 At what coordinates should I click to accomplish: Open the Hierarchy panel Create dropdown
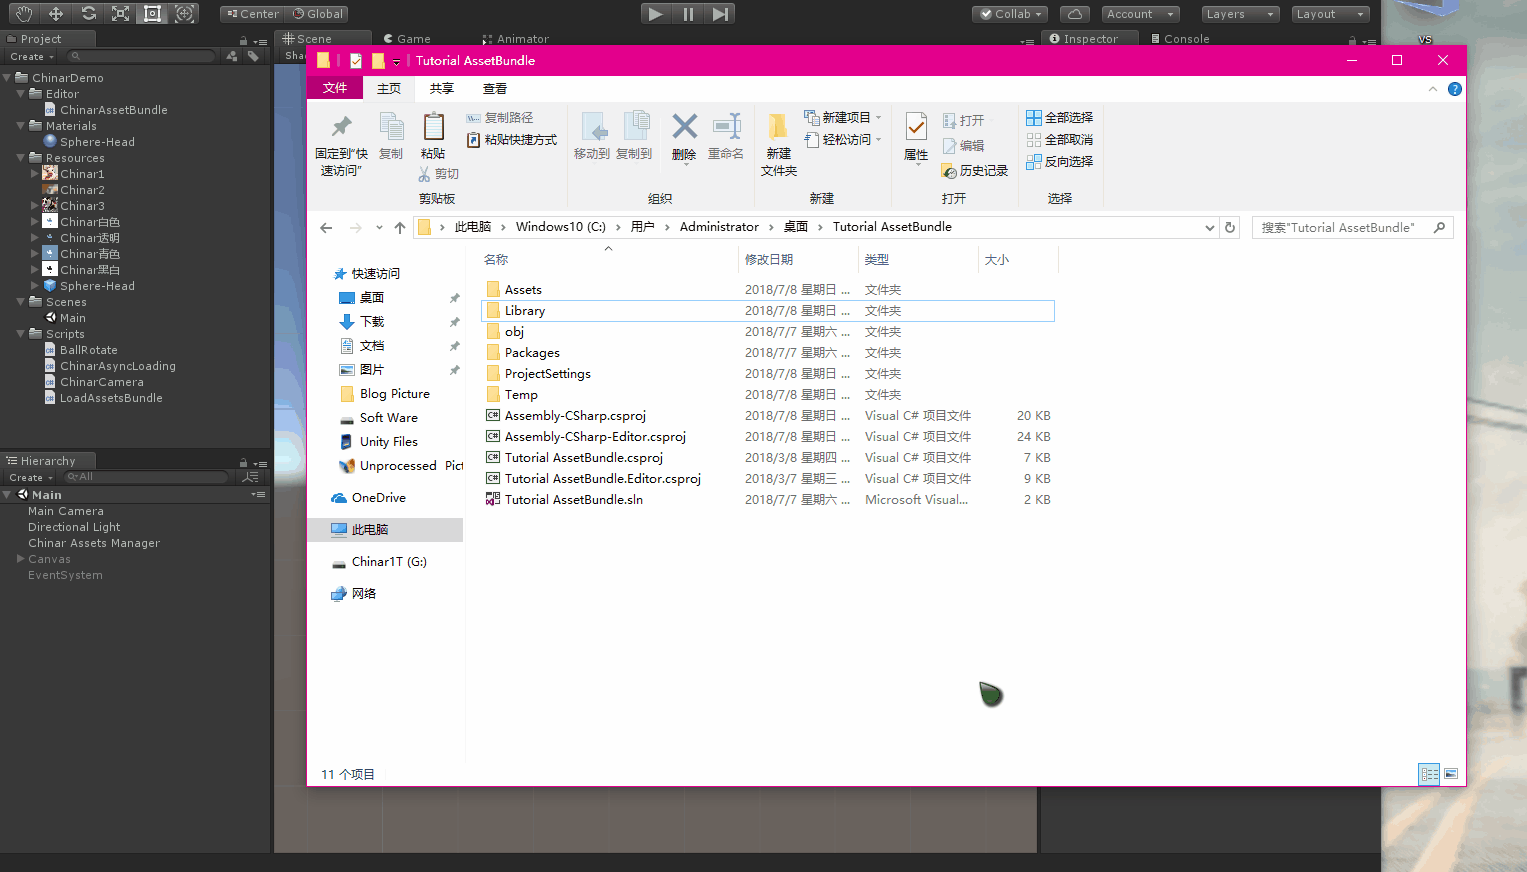31,478
